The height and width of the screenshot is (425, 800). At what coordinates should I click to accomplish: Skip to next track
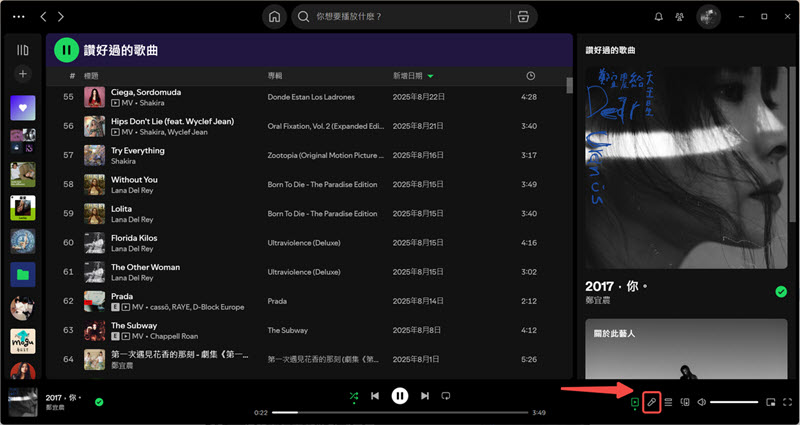pos(424,395)
